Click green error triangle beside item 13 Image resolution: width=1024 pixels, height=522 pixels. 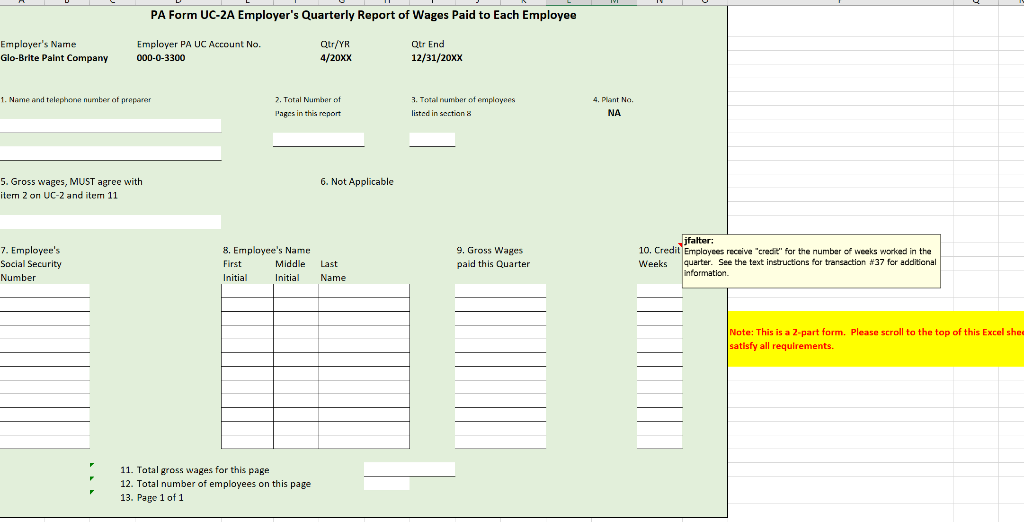coord(92,493)
